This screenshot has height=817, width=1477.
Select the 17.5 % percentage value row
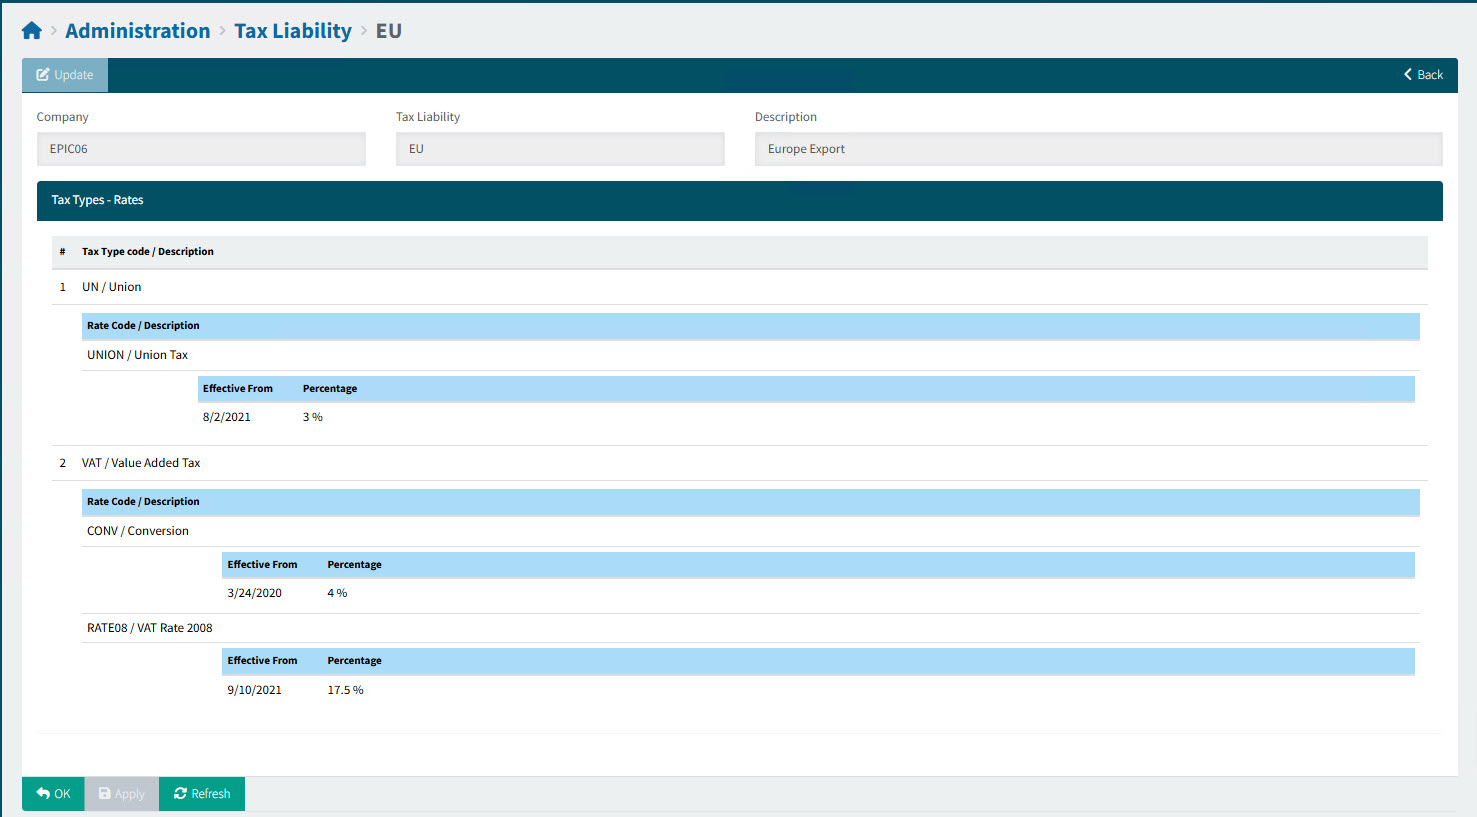pyautogui.click(x=345, y=689)
